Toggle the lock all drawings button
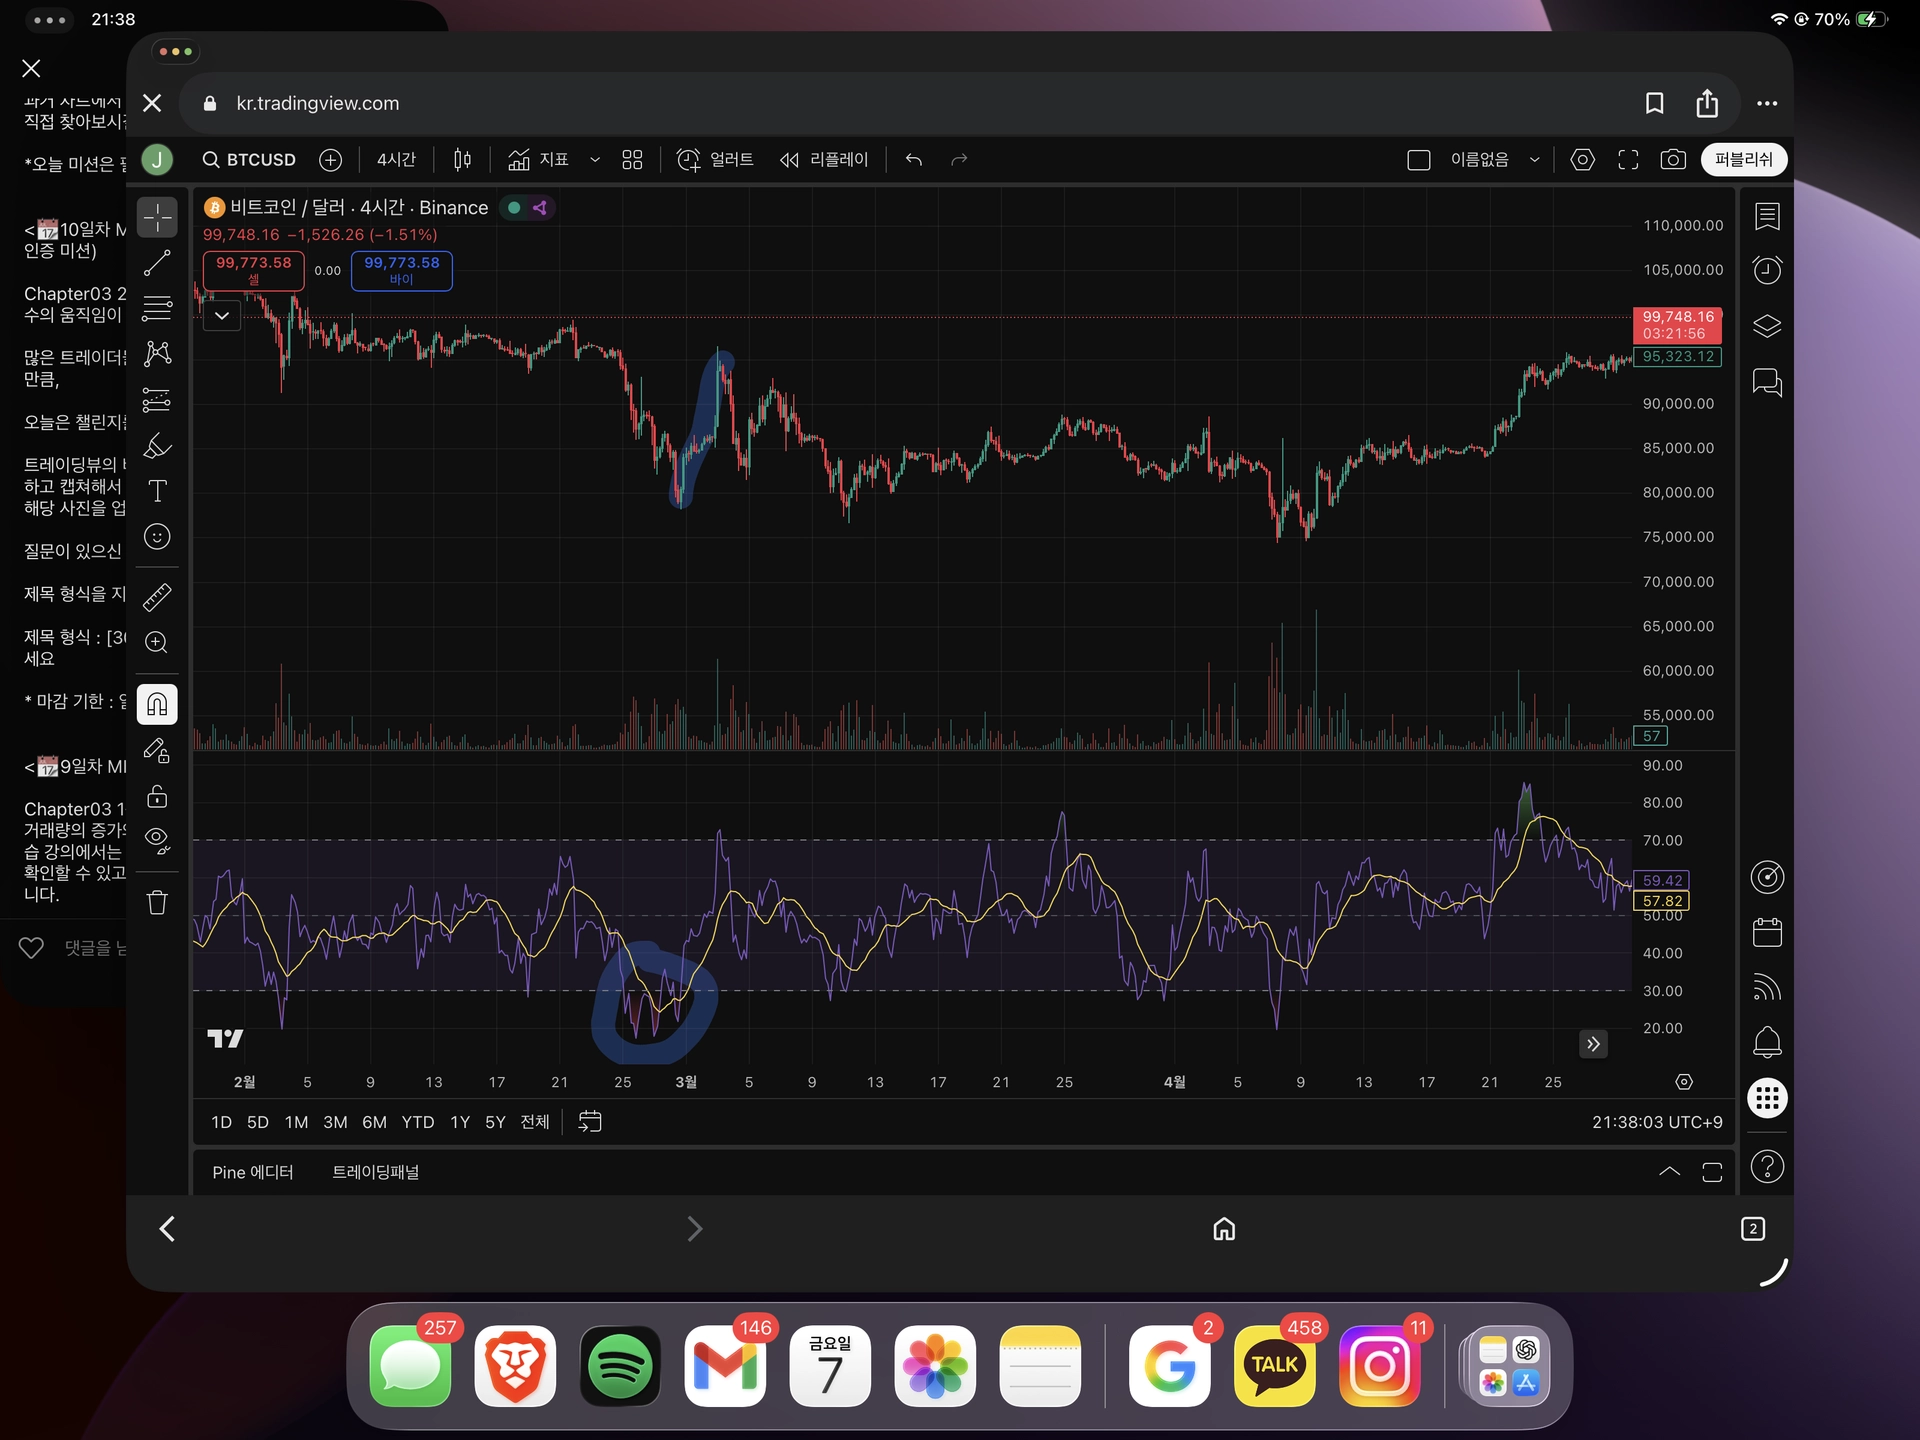The width and height of the screenshot is (1920, 1440). tap(157, 797)
